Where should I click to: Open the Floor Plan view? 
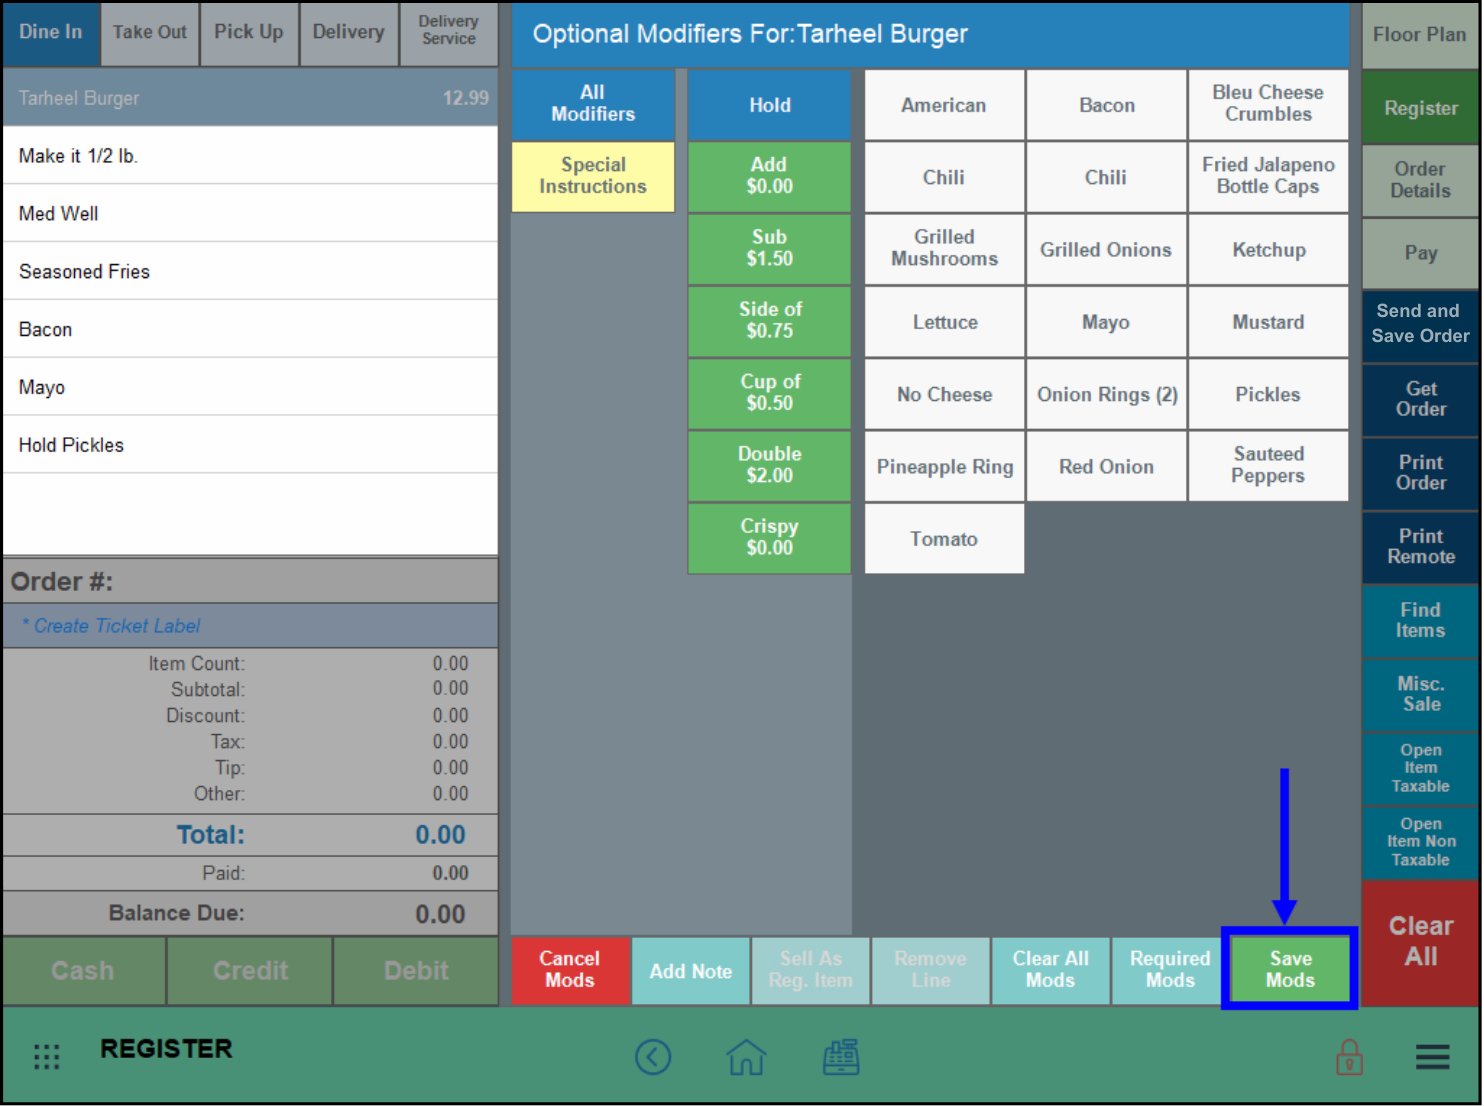coord(1419,35)
